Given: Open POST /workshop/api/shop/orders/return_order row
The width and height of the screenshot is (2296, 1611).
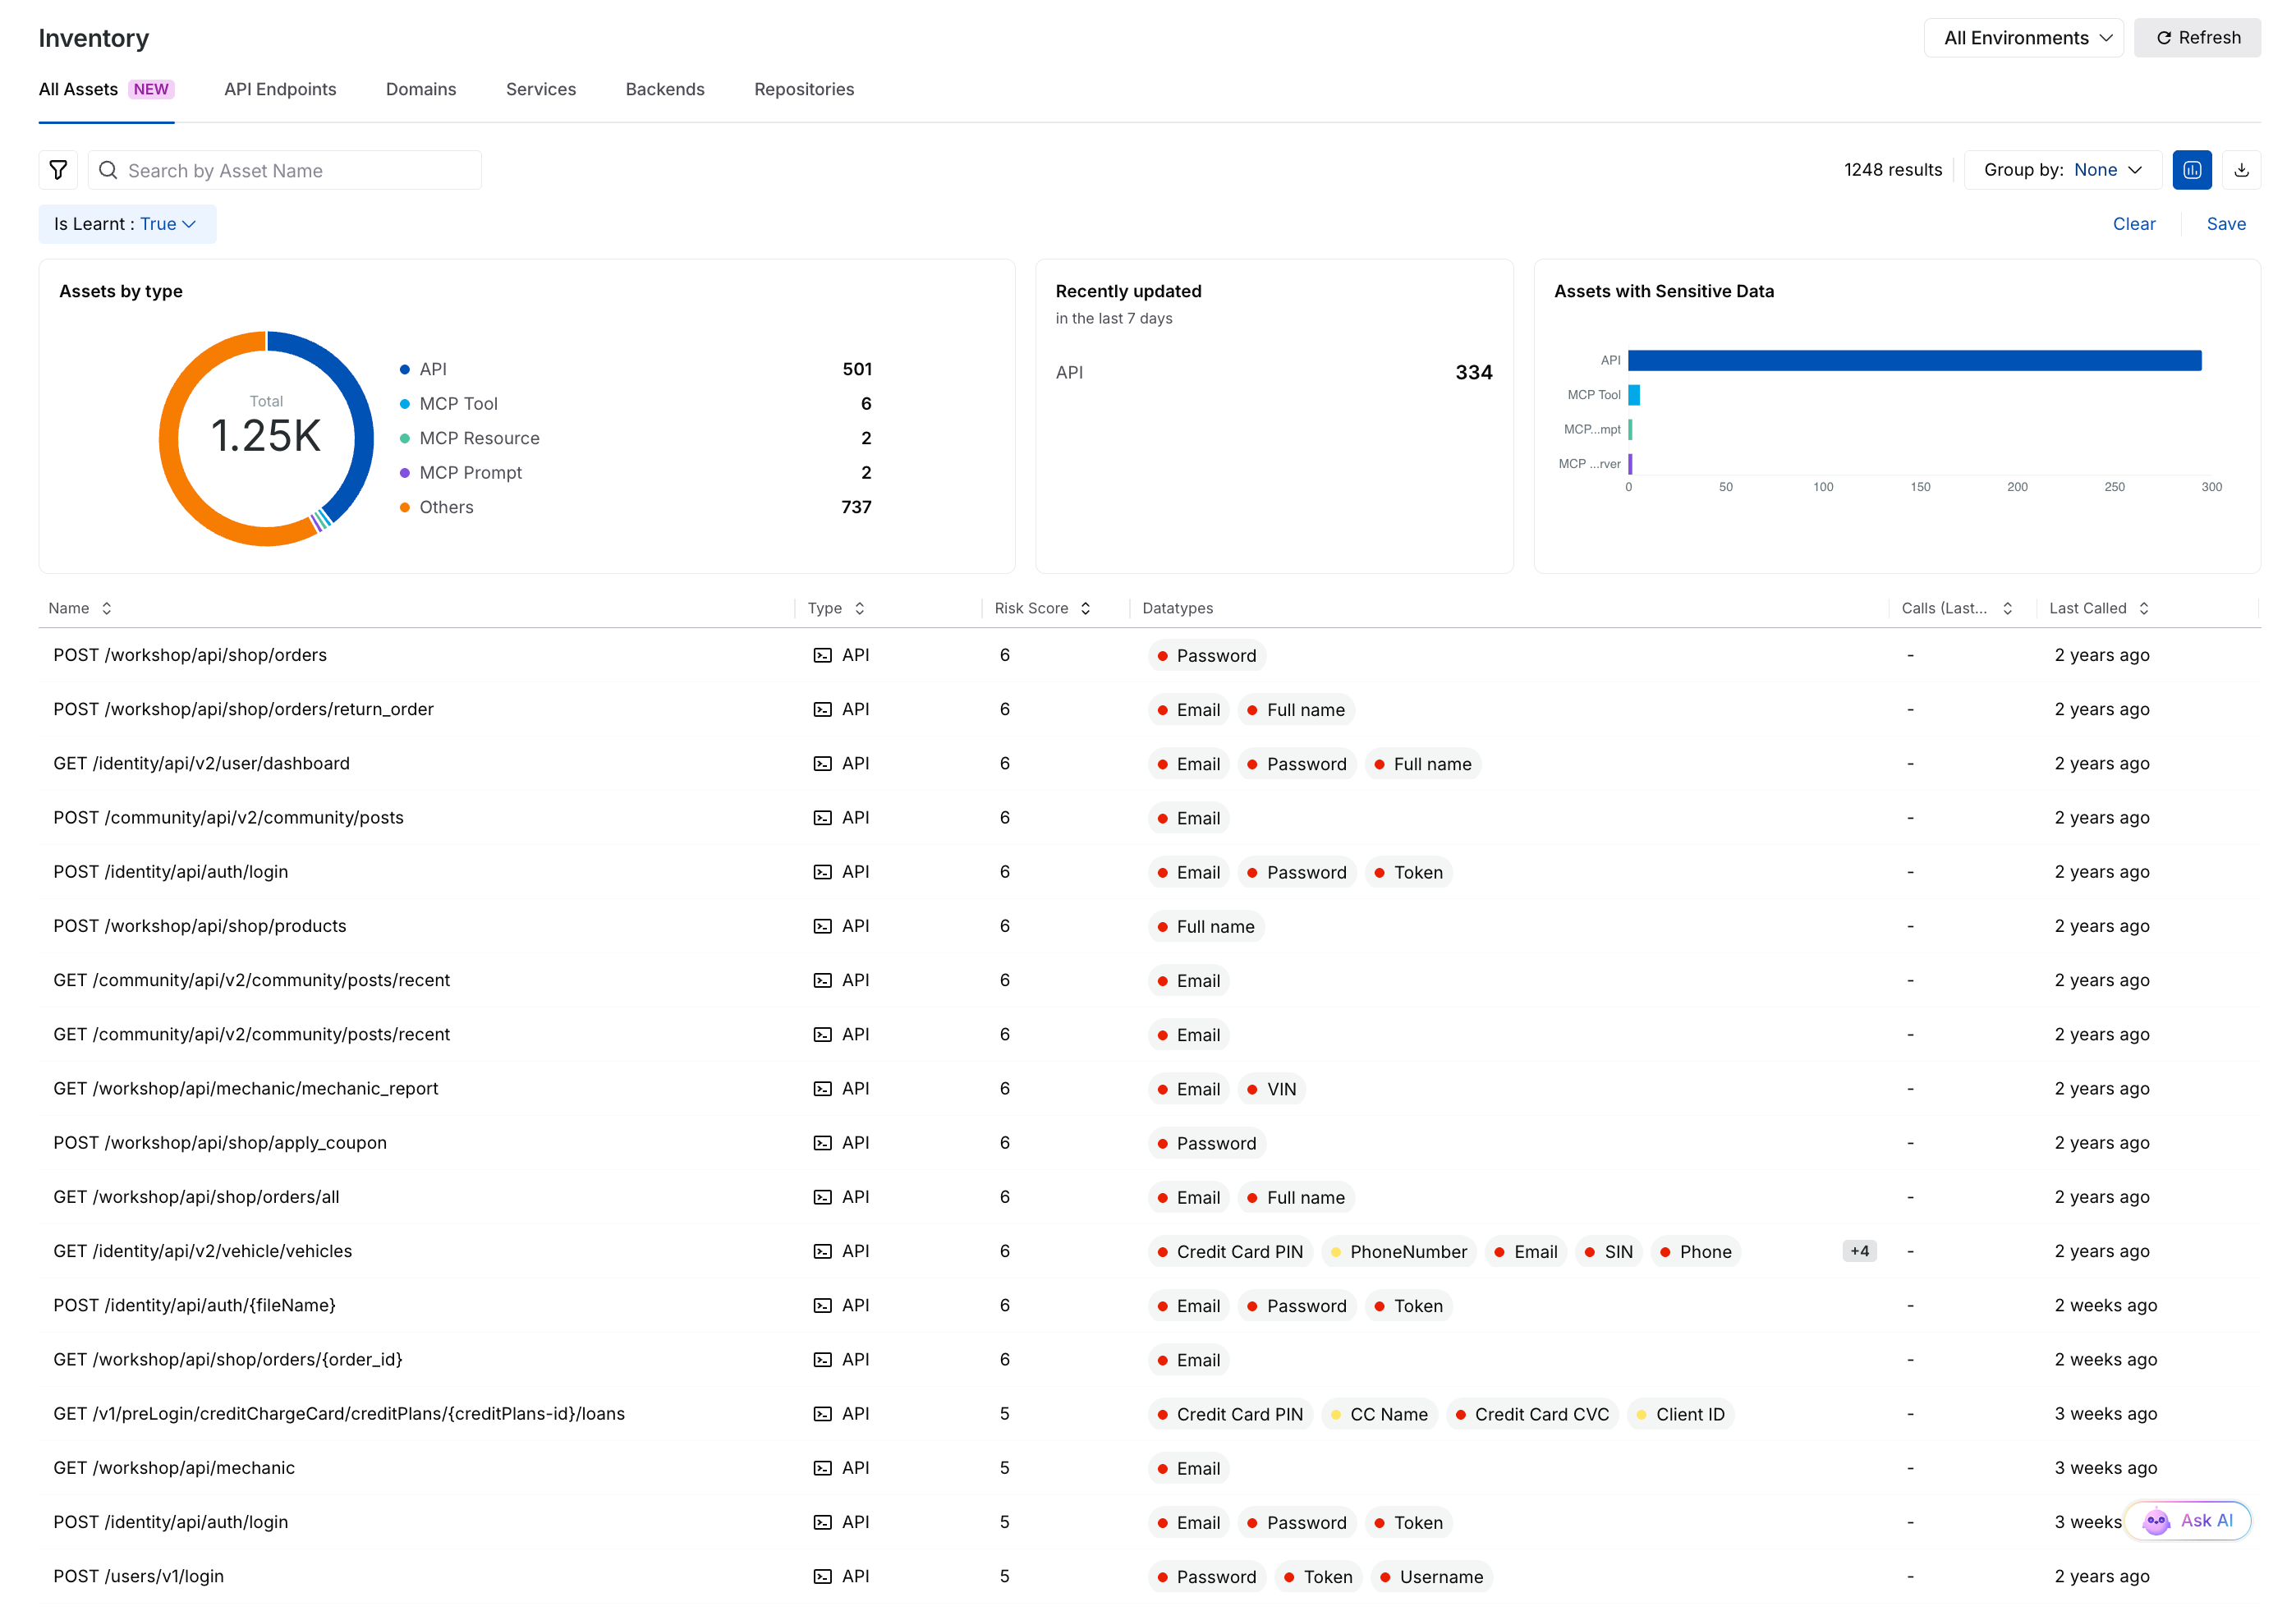Looking at the screenshot, I should click(1149, 709).
